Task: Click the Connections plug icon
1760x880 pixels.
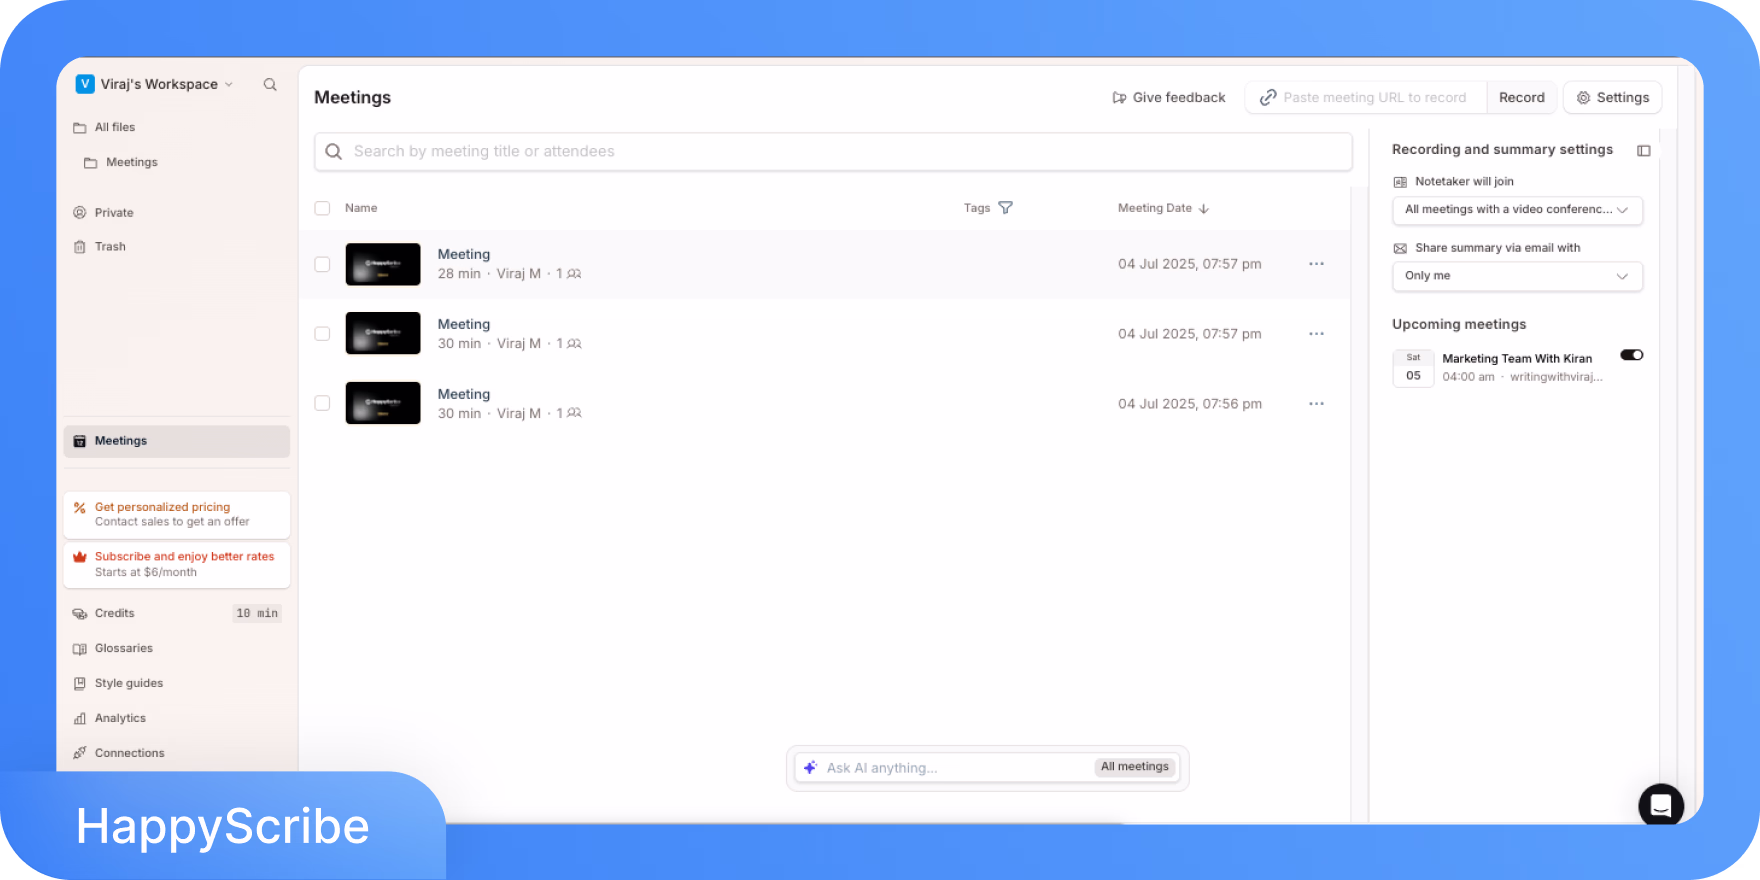Action: [80, 753]
